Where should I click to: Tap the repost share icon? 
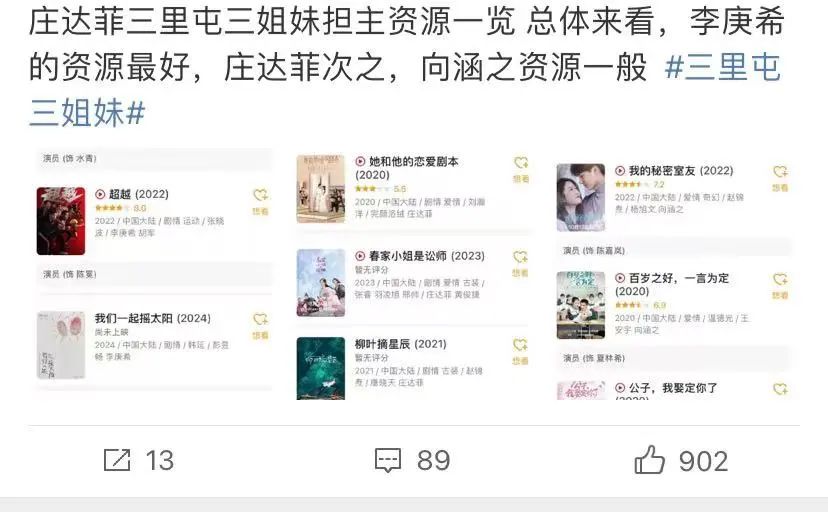117,460
